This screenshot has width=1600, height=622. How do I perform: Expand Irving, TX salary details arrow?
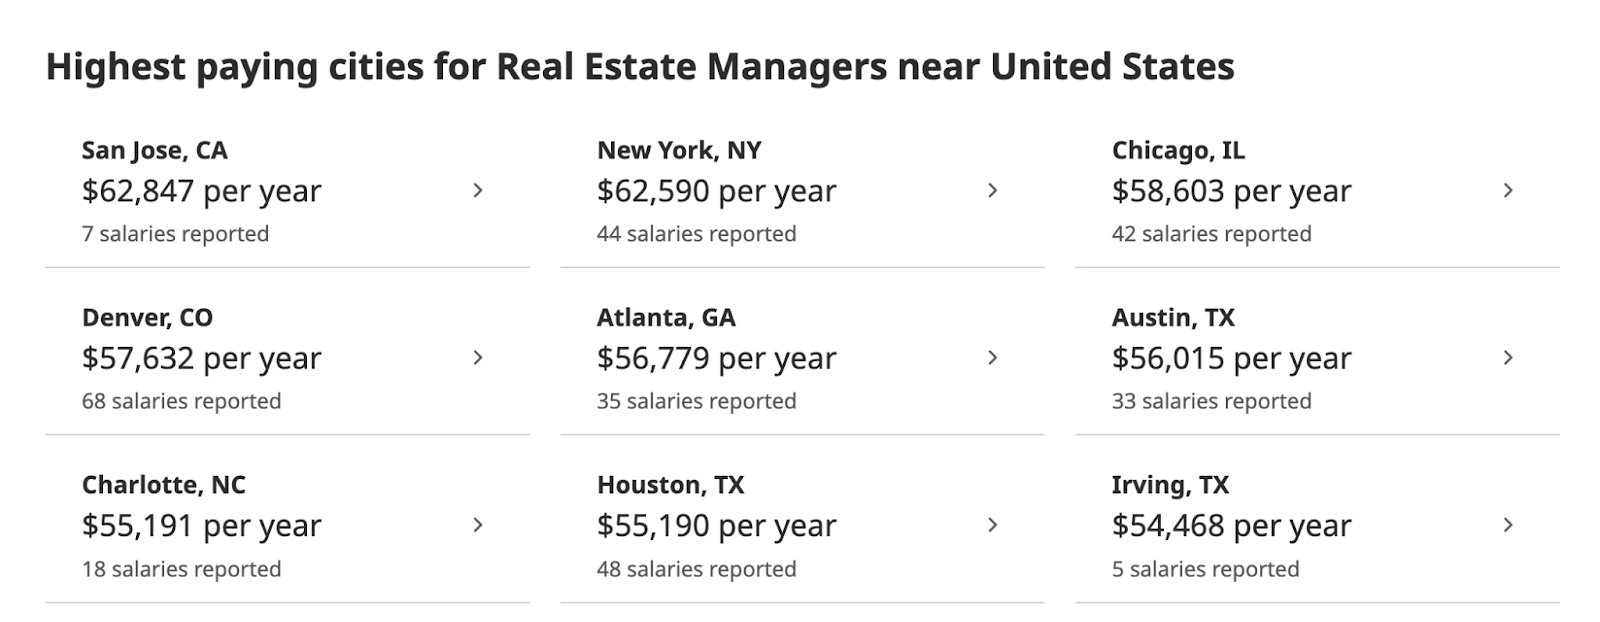coord(1508,525)
